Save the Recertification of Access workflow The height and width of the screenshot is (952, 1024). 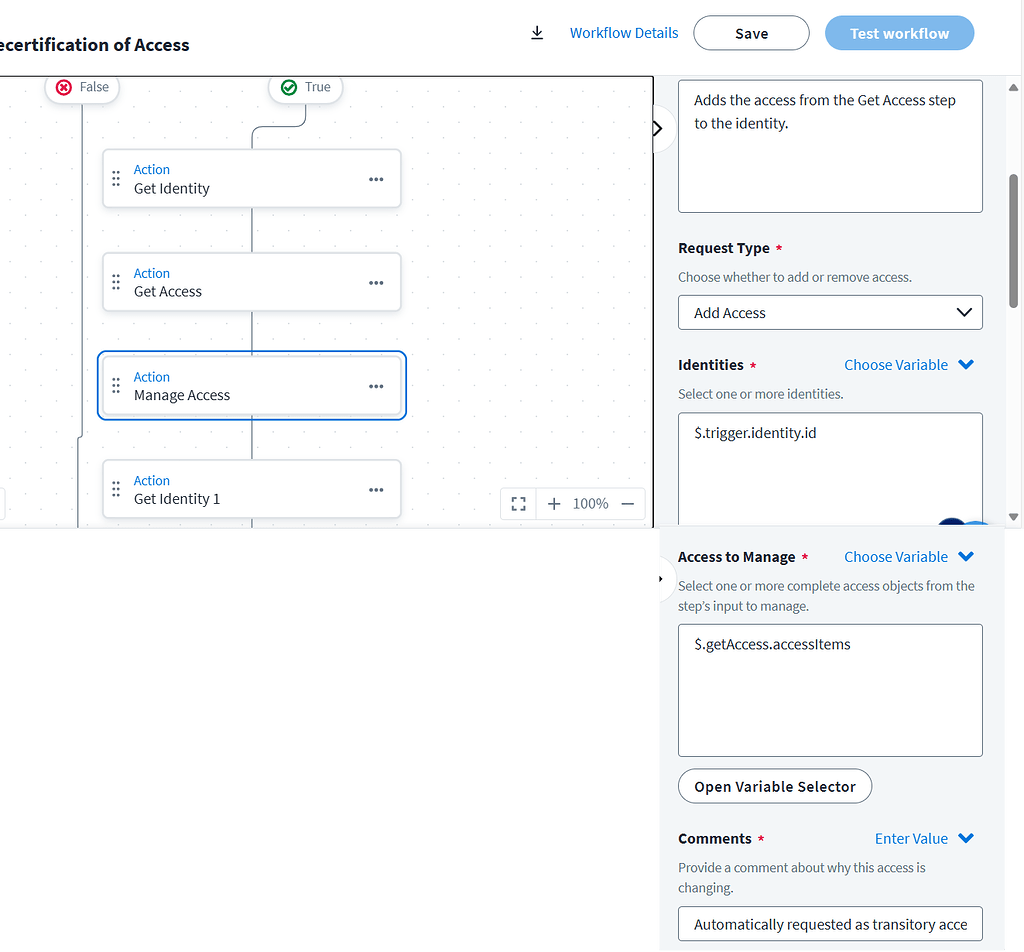coord(751,32)
